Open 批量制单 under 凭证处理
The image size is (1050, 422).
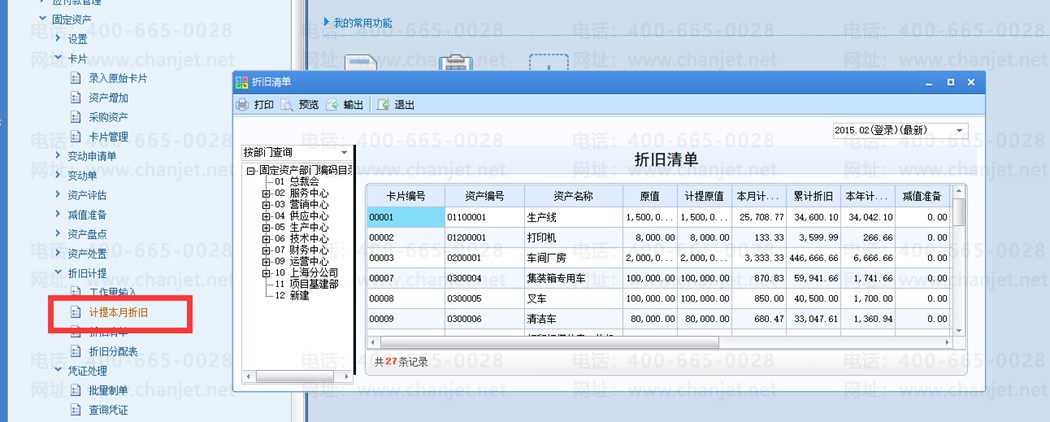tap(108, 391)
